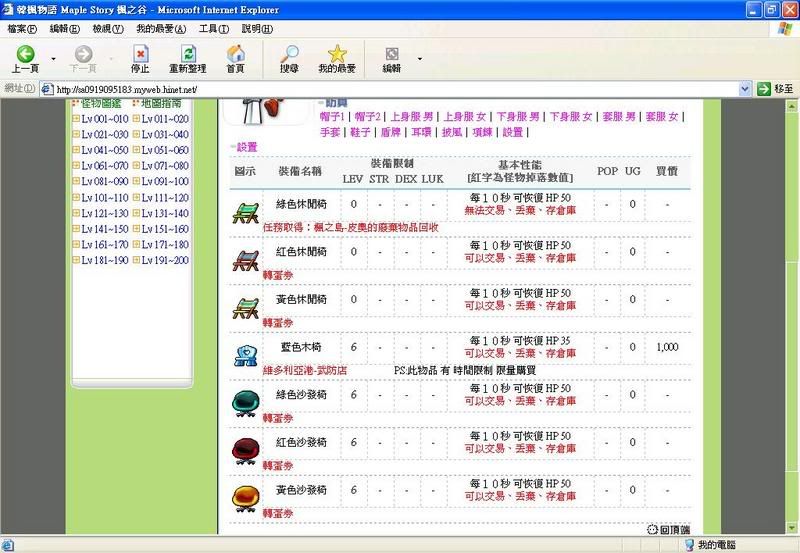Image resolution: width=800 pixels, height=553 pixels.
Task: Open the 編輯 toolbar dropdown arrow
Action: click(x=420, y=59)
